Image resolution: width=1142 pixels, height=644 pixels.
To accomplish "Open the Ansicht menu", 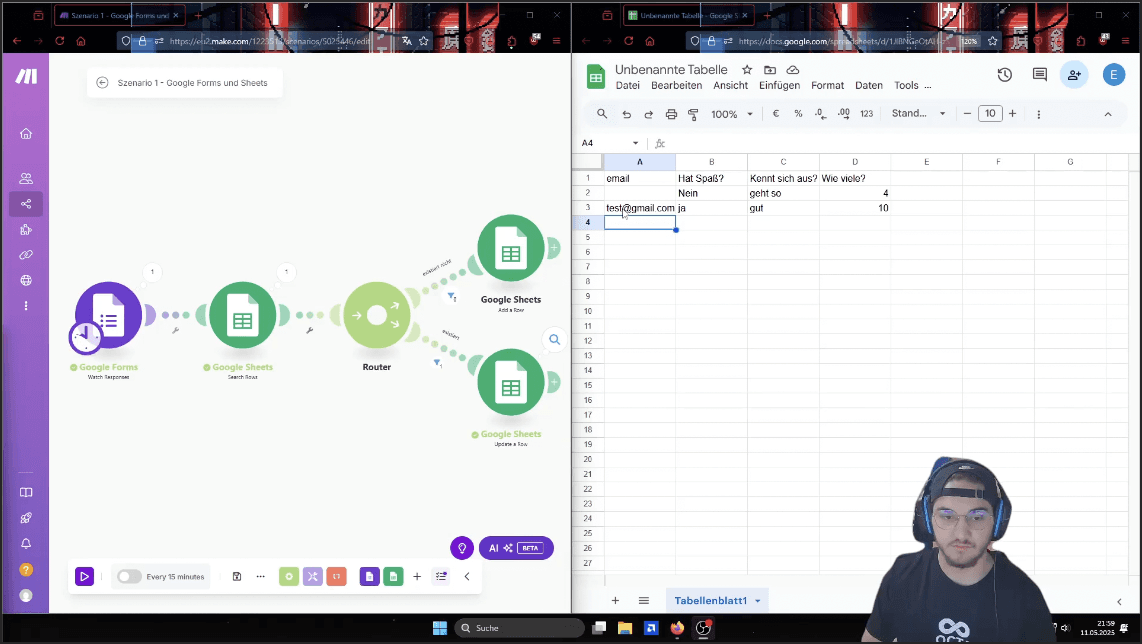I will (731, 86).
